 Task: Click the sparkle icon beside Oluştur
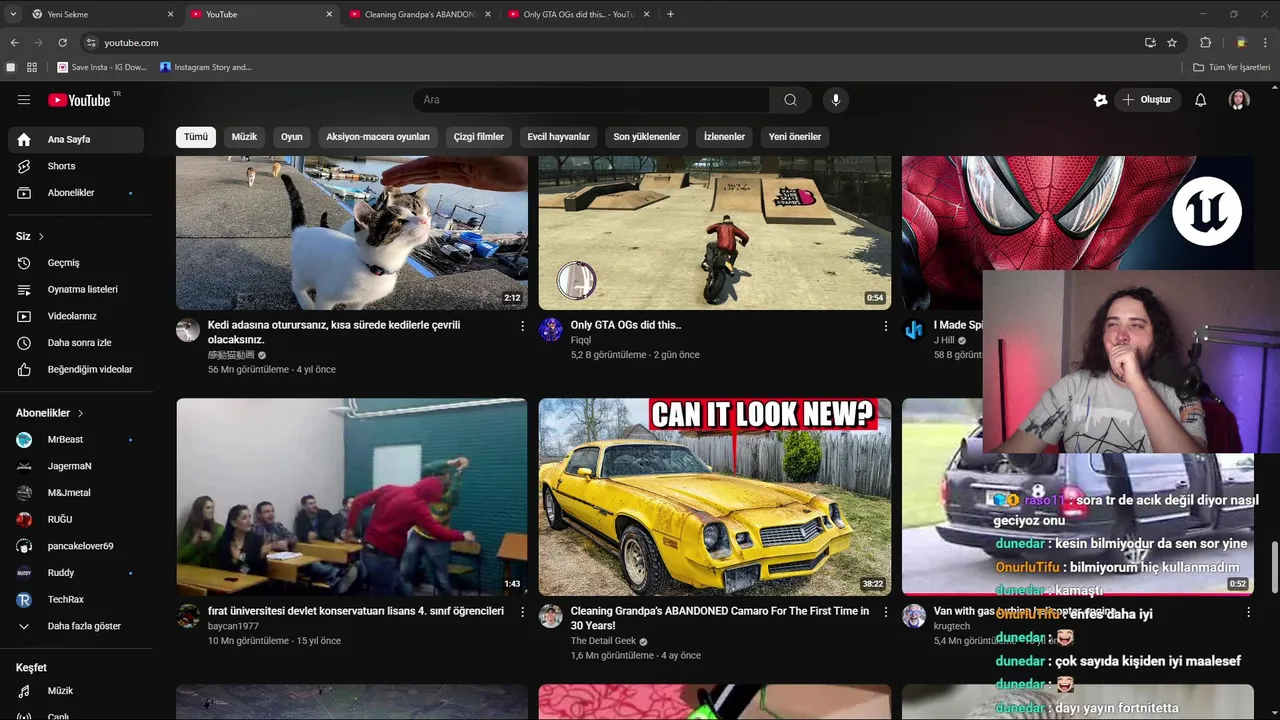click(1100, 100)
